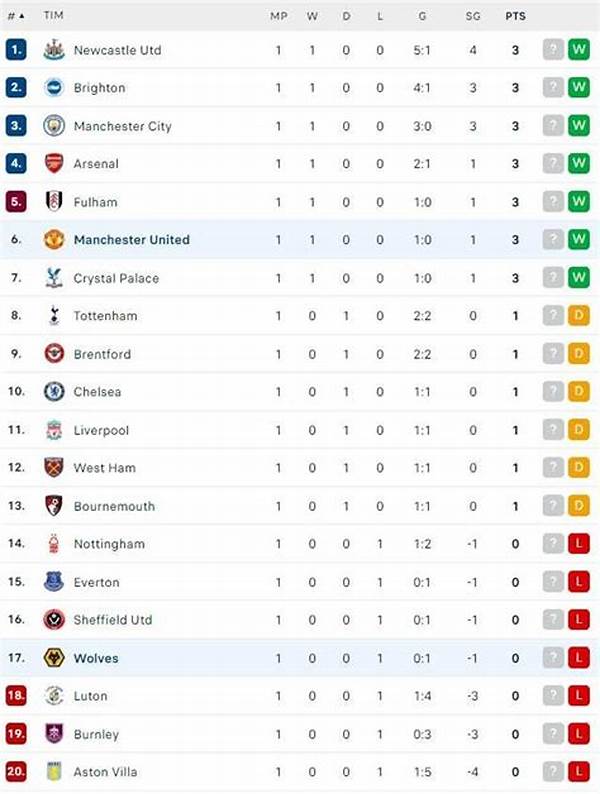Click the Aston Villa club crest
600x794 pixels.
tap(54, 772)
